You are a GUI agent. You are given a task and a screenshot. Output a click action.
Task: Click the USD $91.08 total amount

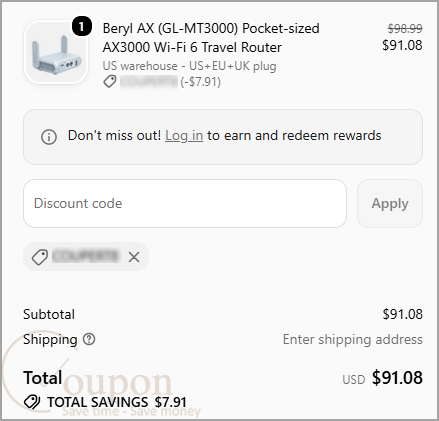tap(383, 378)
